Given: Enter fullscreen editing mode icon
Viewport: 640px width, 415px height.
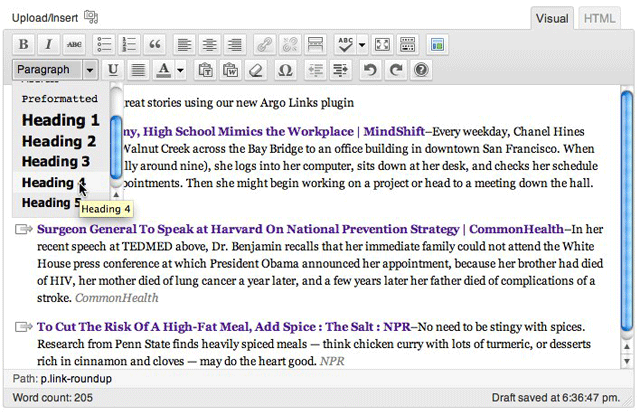Looking at the screenshot, I should [382, 44].
